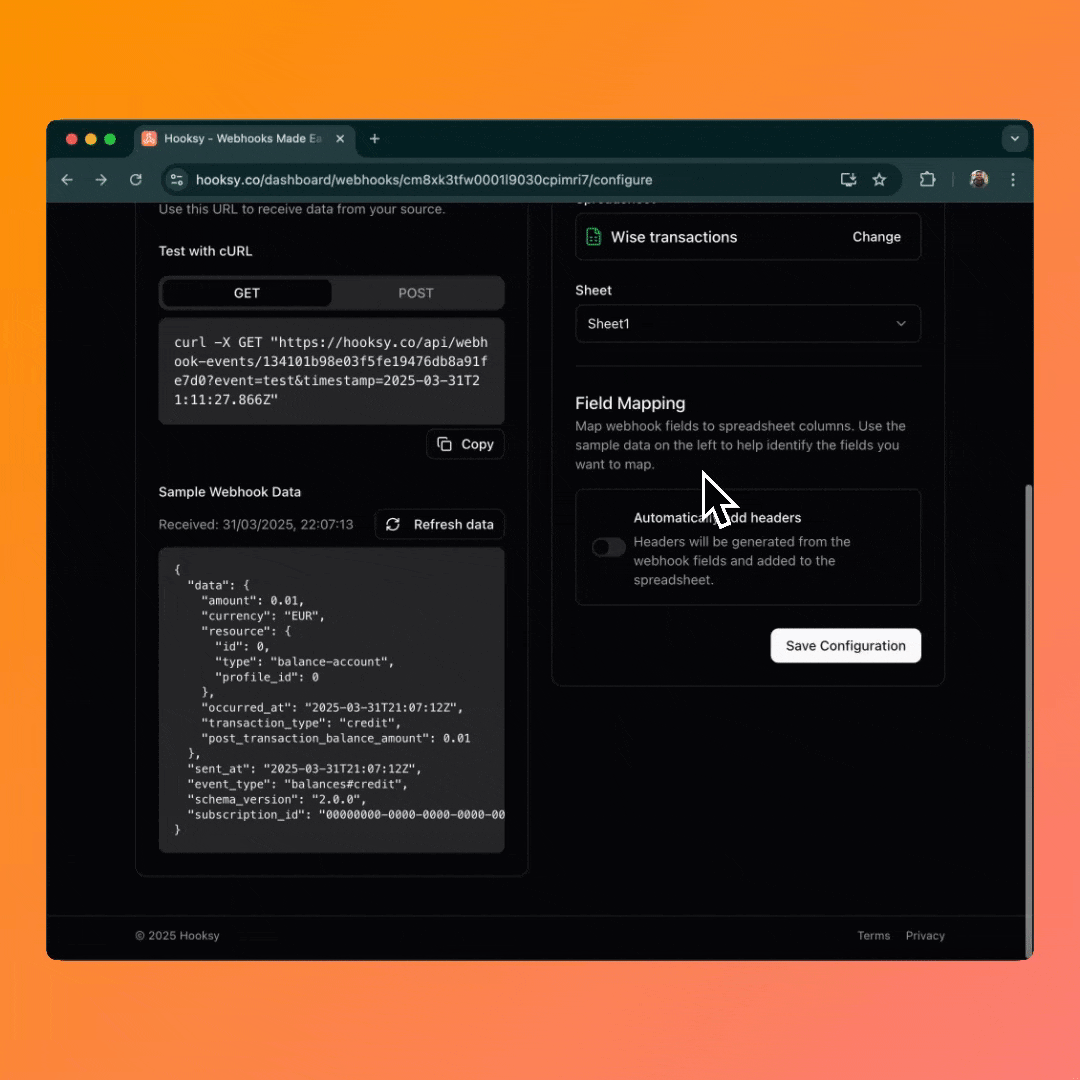Open the Chrome profile avatar
Image resolution: width=1080 pixels, height=1080 pixels.
coord(979,180)
